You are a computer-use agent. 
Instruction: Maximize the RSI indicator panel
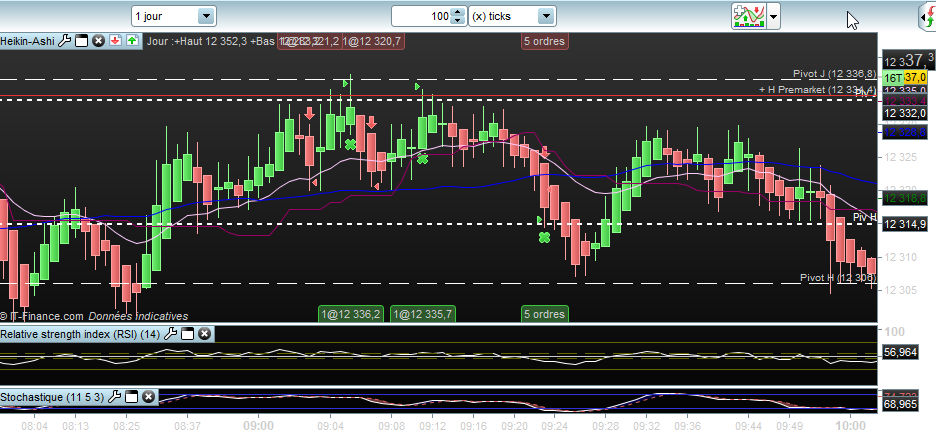click(x=187, y=334)
